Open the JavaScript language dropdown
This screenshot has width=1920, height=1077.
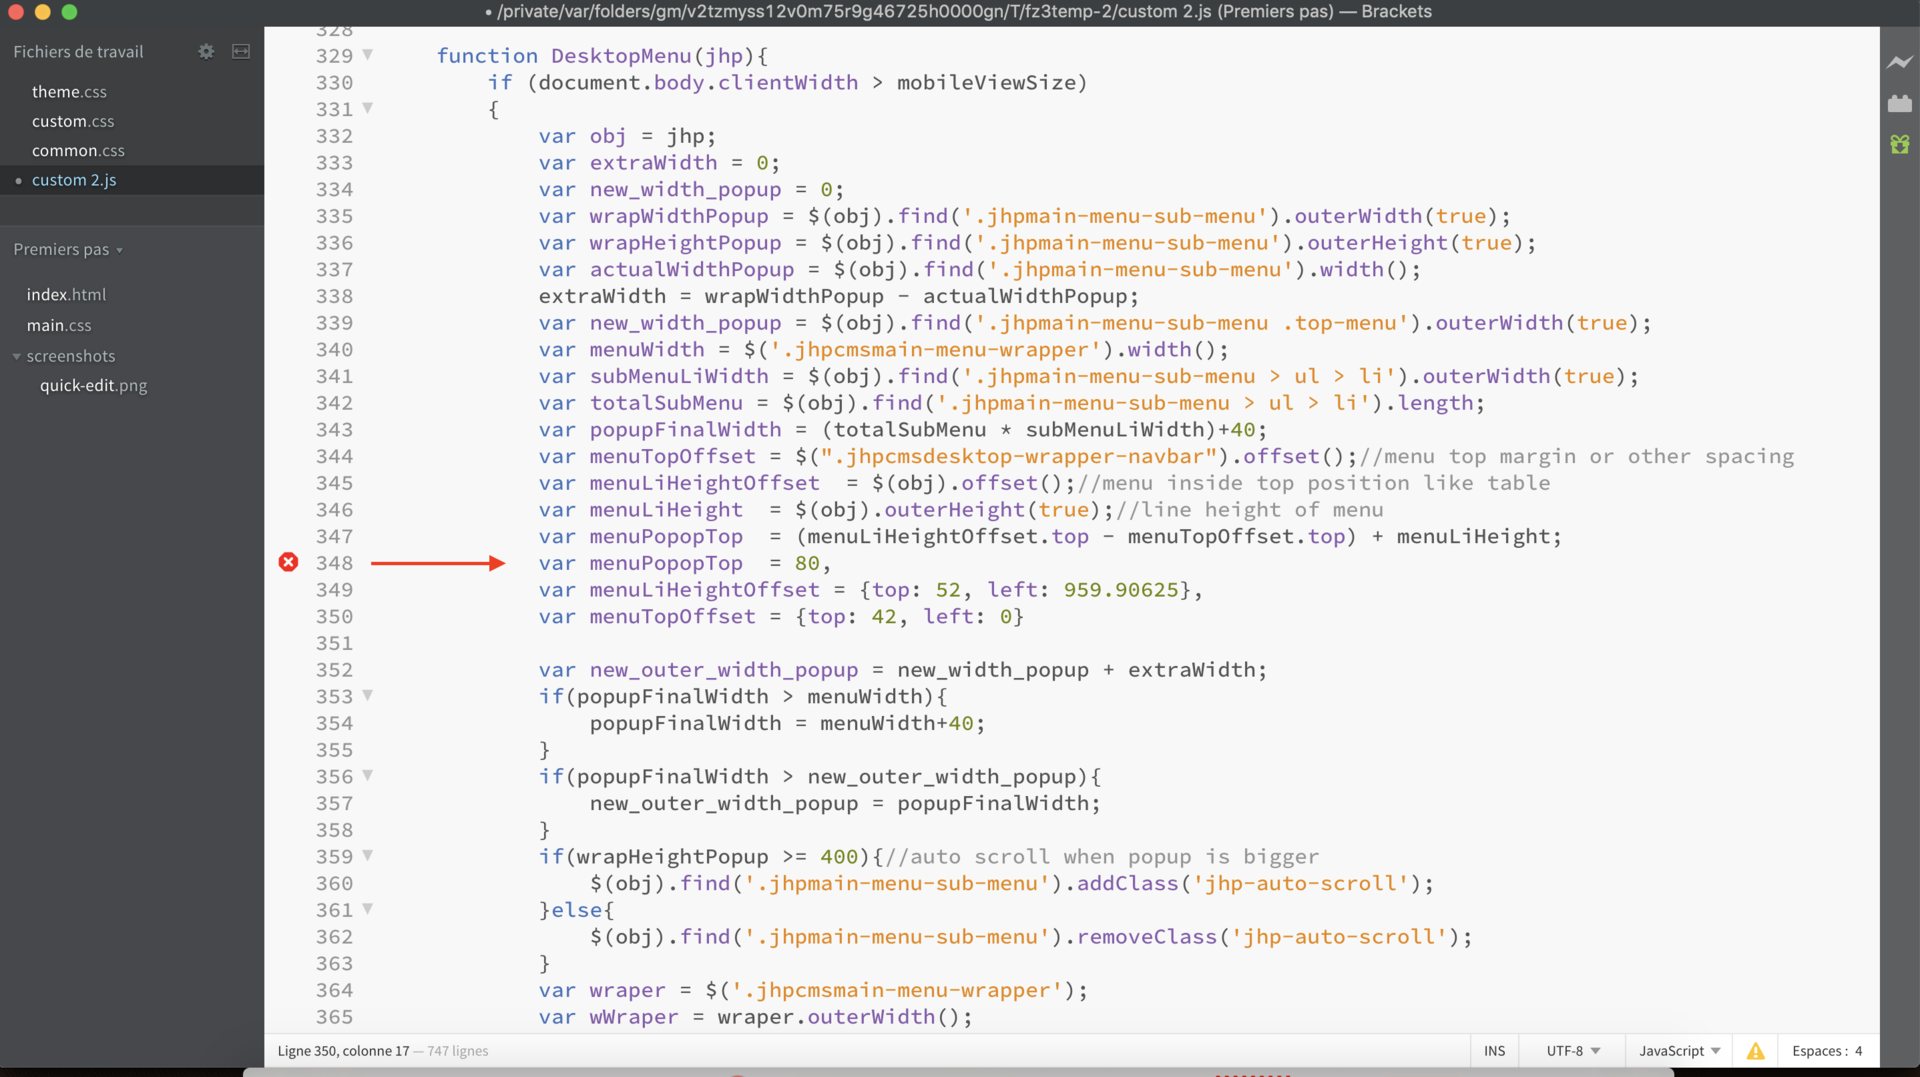[1679, 1051]
